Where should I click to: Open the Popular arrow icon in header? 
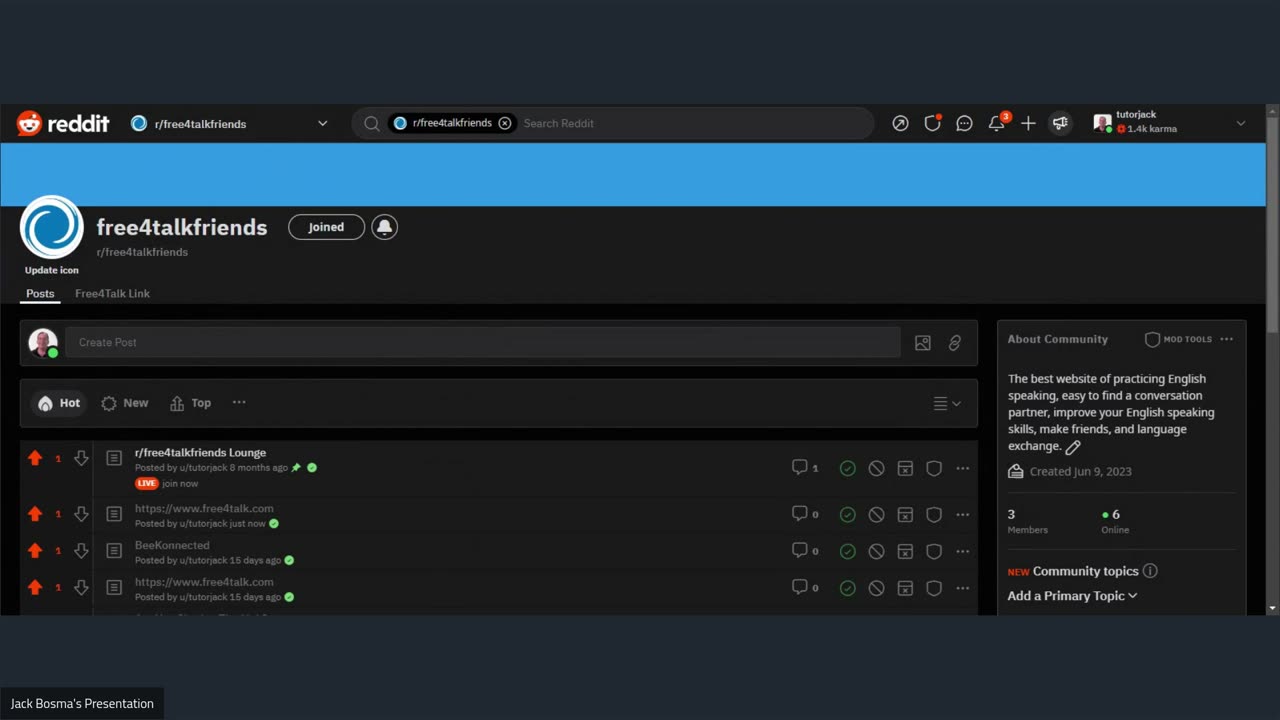[900, 123]
